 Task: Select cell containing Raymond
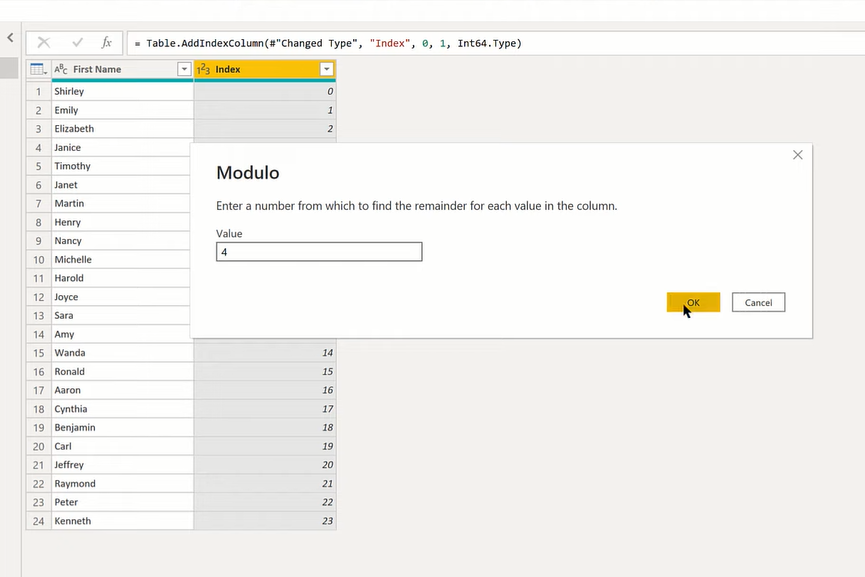coord(122,483)
